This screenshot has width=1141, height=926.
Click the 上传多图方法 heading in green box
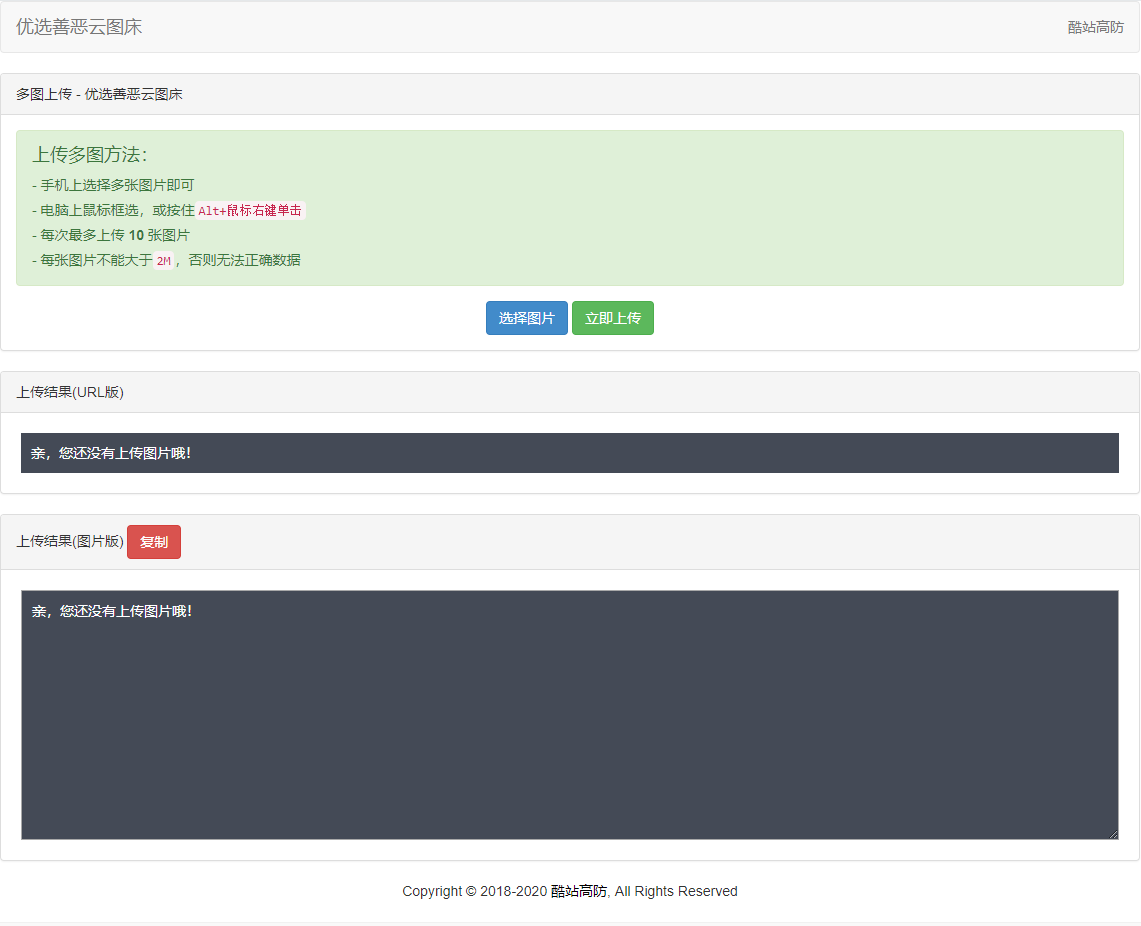point(90,154)
